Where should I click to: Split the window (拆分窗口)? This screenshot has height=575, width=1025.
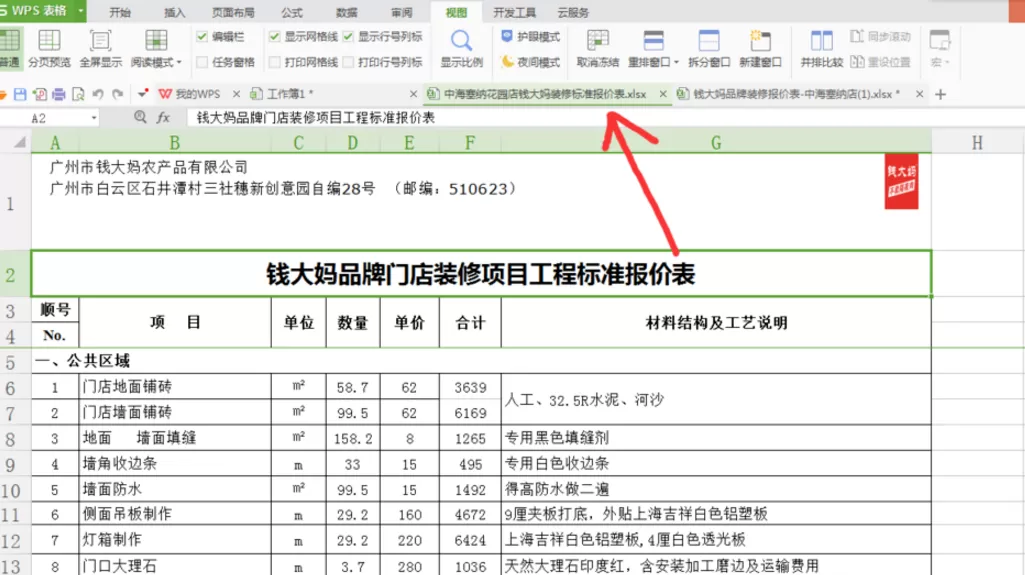709,48
